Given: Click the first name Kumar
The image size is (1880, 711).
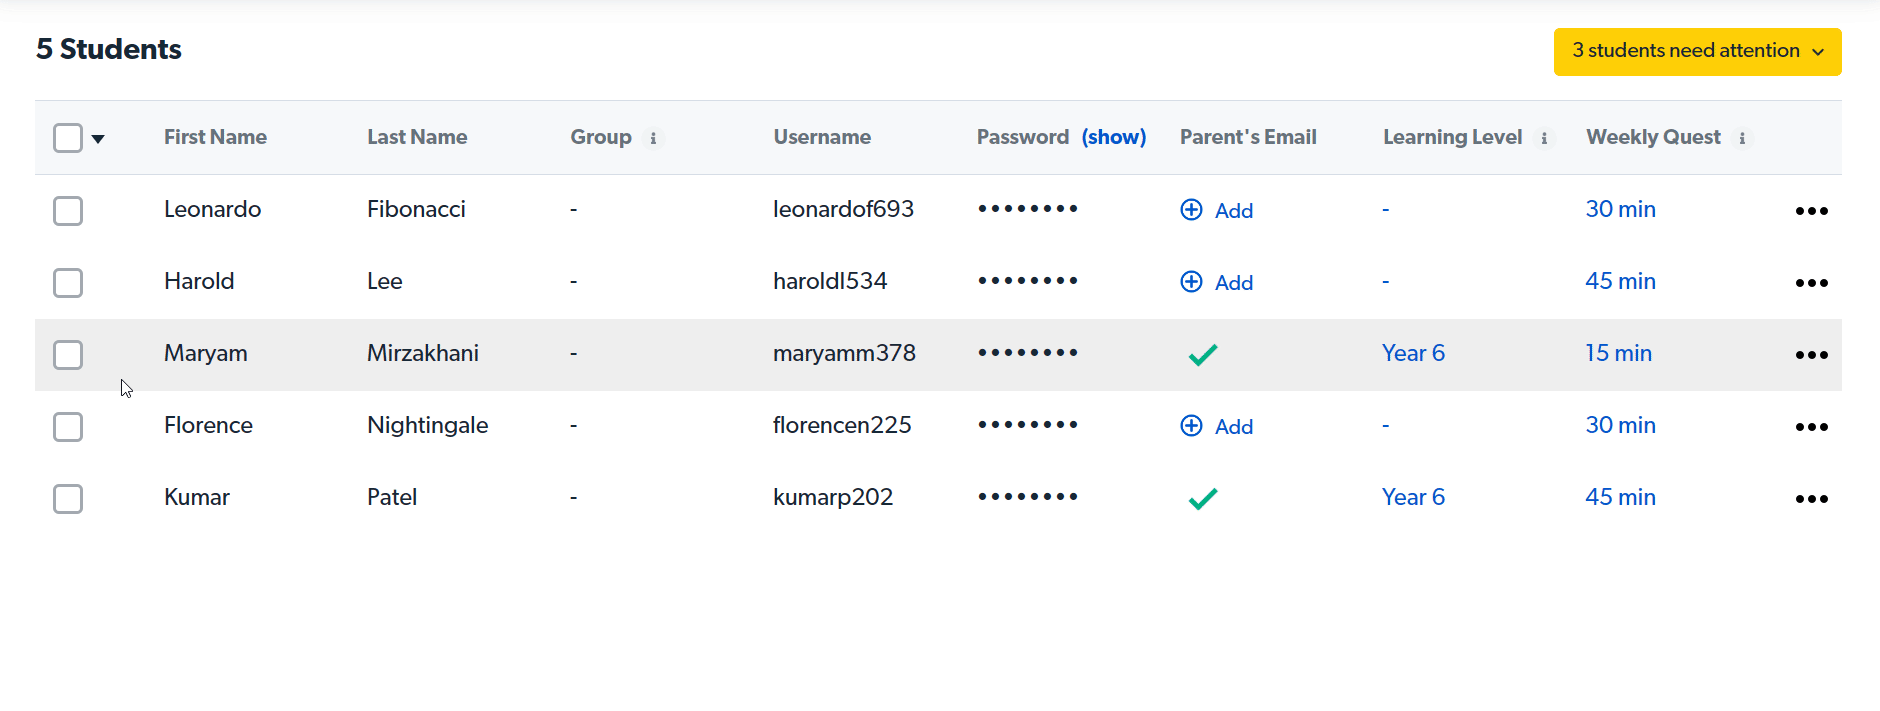Looking at the screenshot, I should (x=197, y=497).
